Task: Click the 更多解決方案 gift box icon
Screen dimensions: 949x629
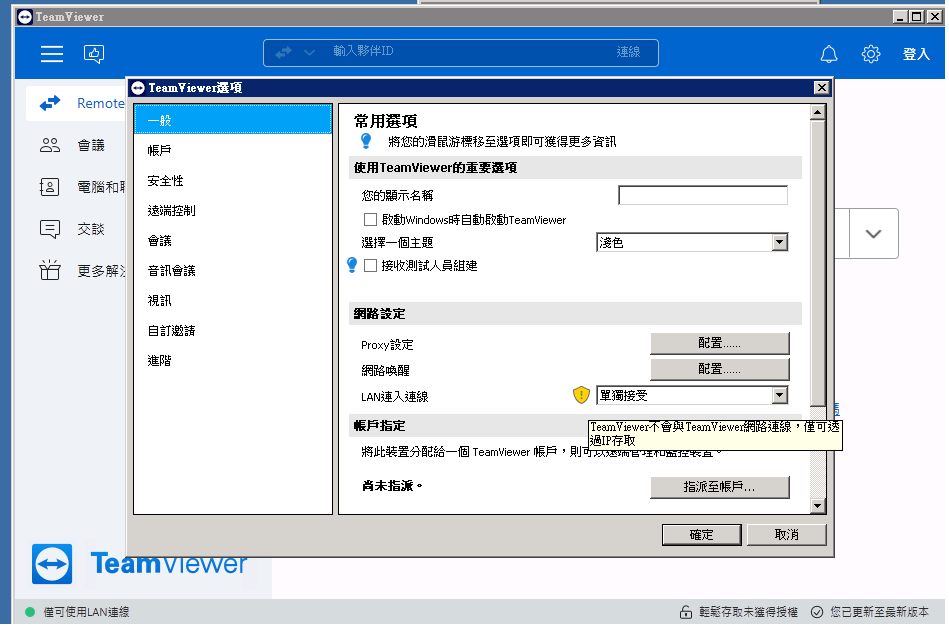Action: point(50,270)
